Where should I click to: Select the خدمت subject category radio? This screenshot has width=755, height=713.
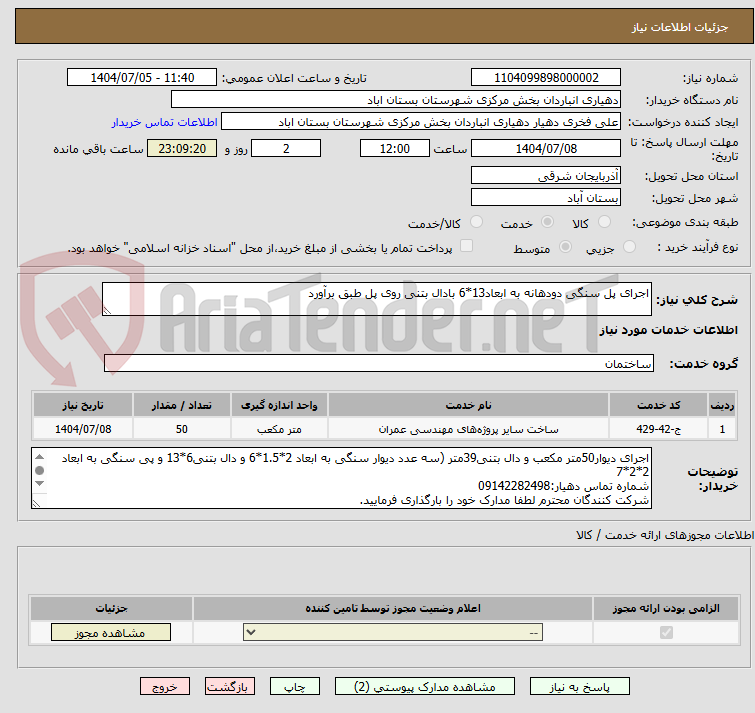[x=547, y=222]
